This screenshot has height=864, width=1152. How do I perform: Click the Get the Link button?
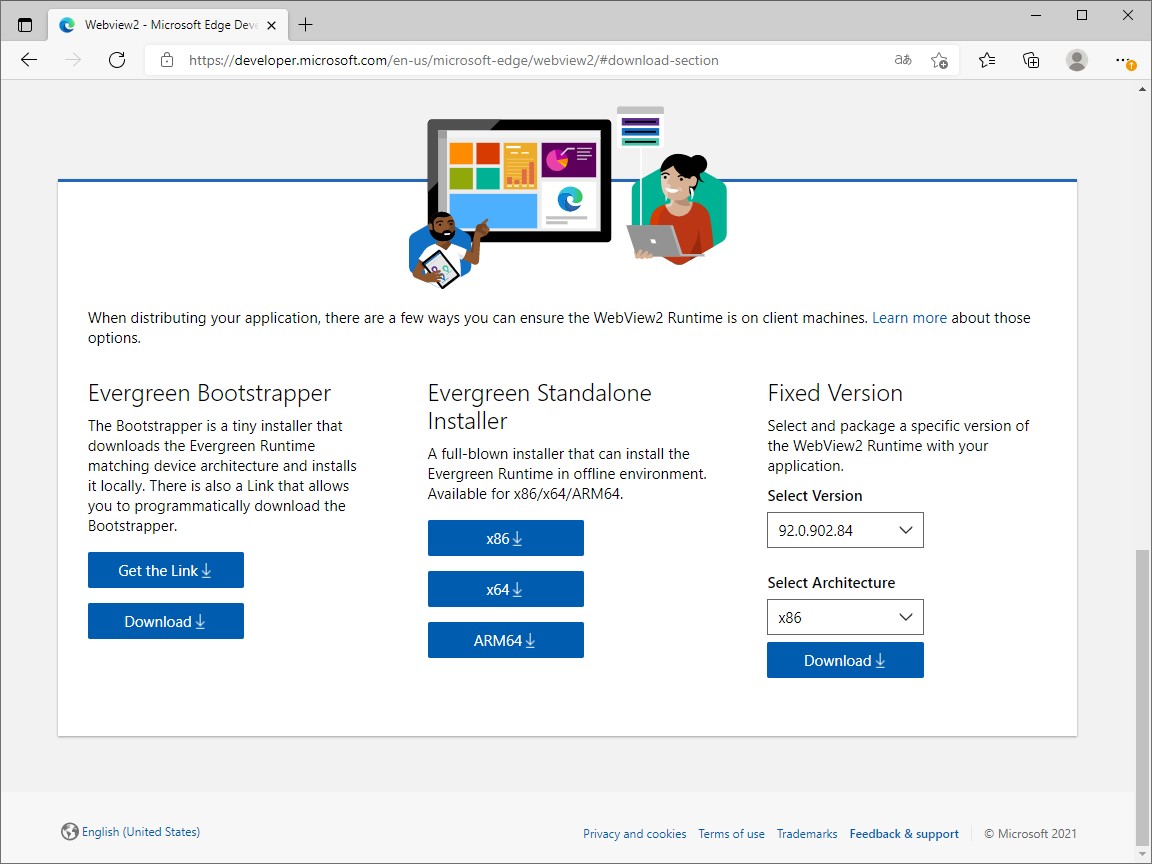click(x=165, y=570)
